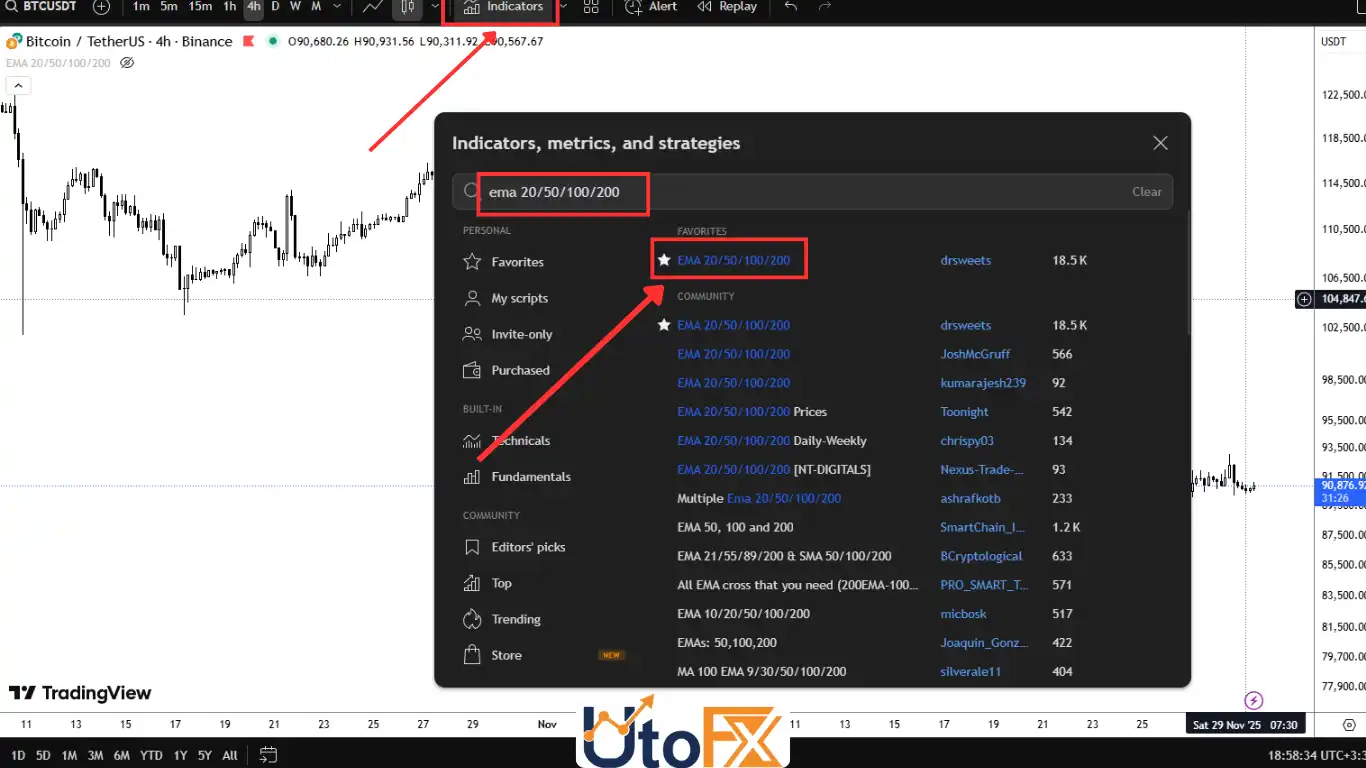1366x768 pixels.
Task: Close the Indicators dialog
Action: click(x=1160, y=143)
